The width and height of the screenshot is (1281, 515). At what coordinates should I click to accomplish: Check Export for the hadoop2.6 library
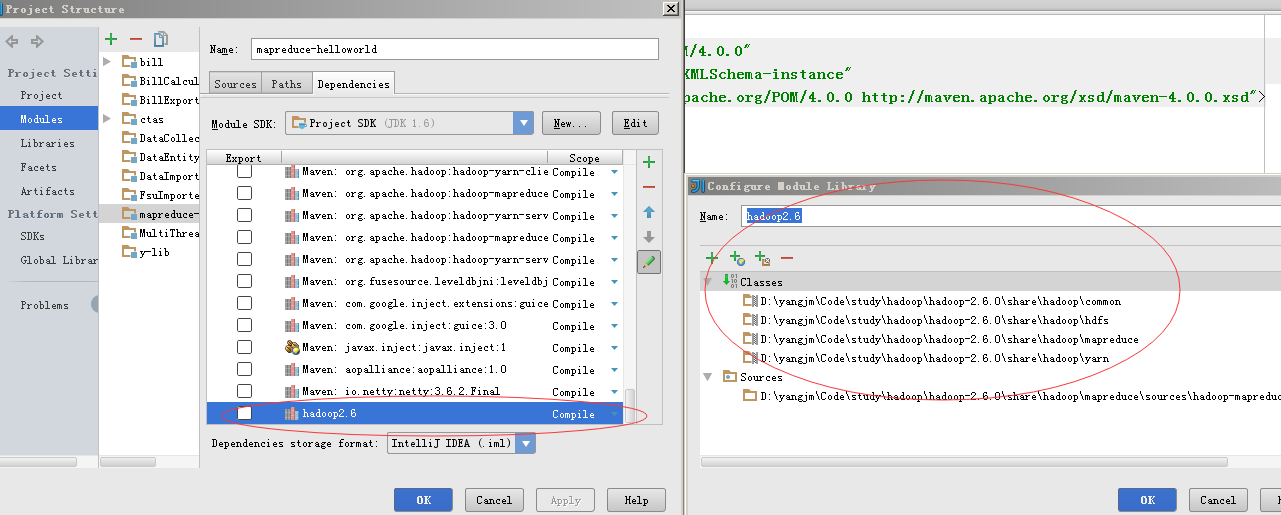coord(244,414)
